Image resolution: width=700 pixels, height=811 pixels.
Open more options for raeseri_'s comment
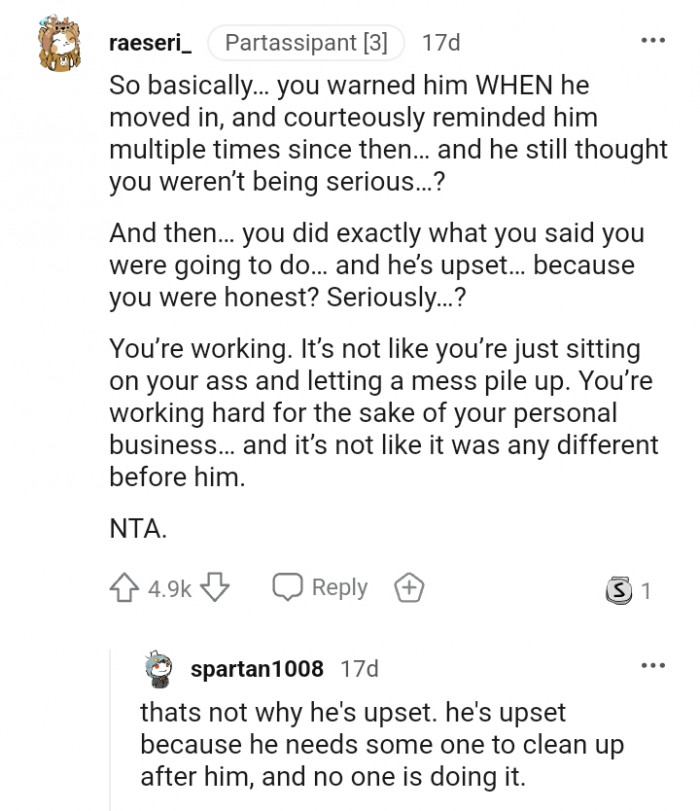coord(652,41)
